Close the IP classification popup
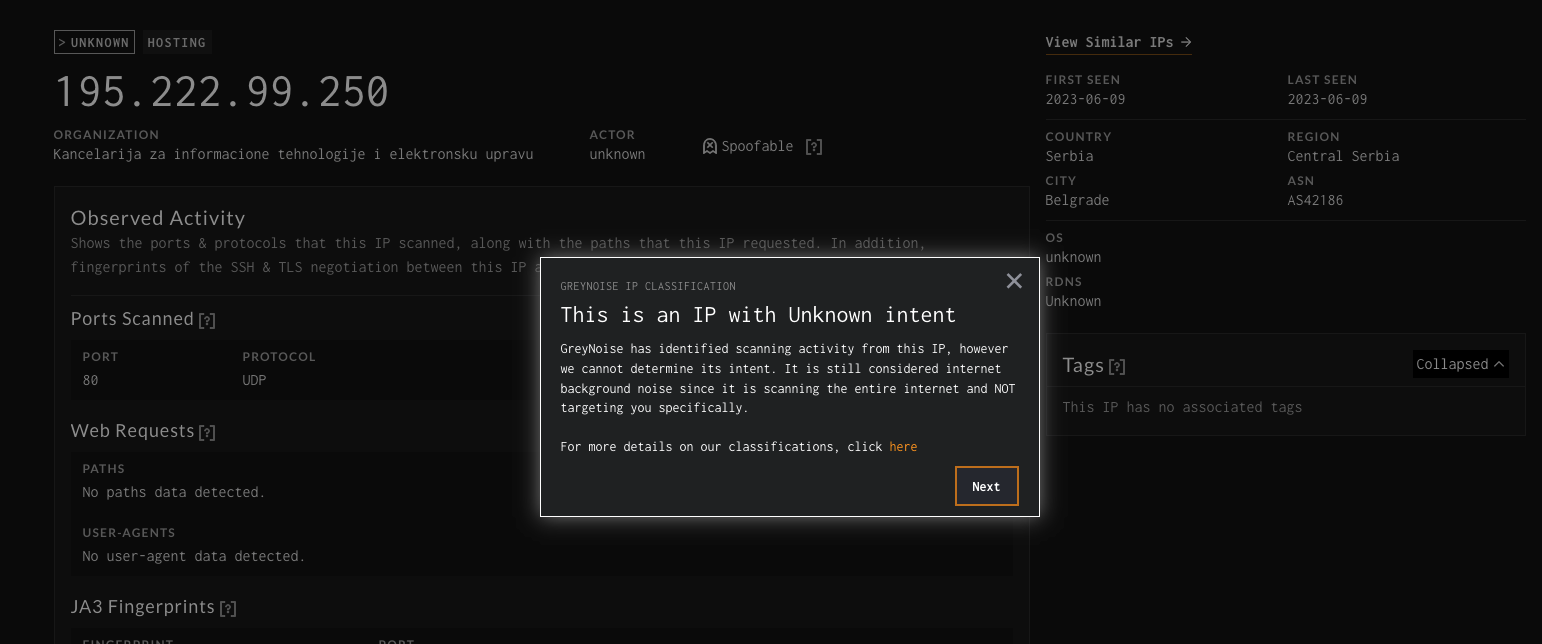Screen dimensions: 1542x644 click(1014, 281)
